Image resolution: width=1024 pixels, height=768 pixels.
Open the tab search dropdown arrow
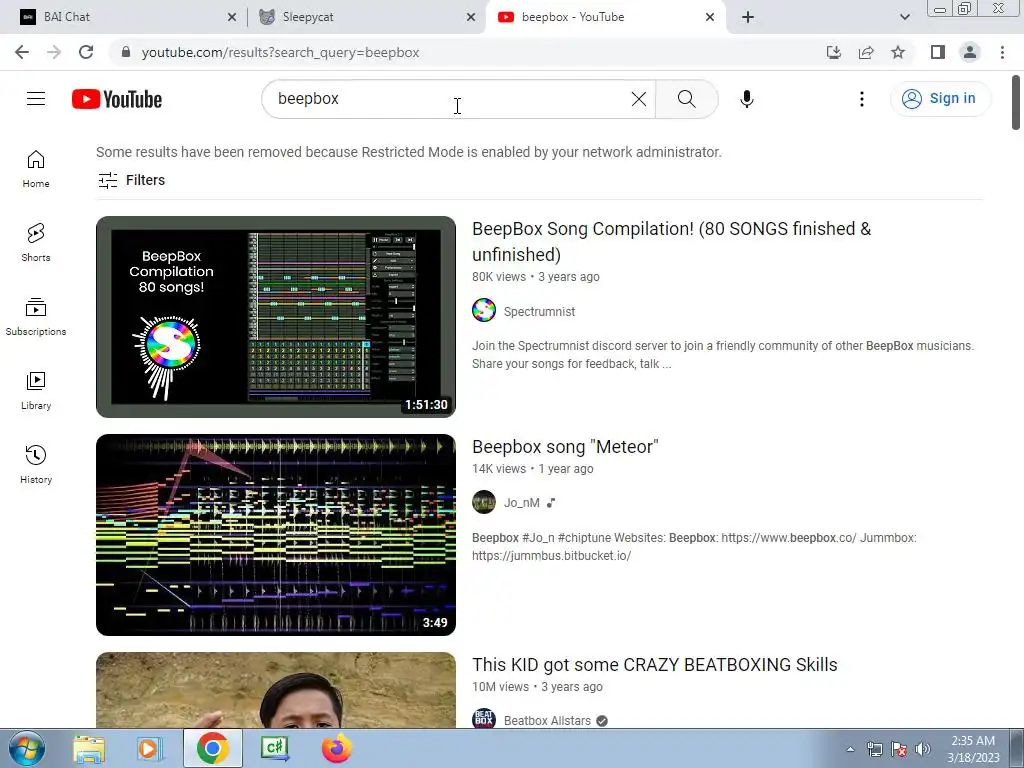[904, 18]
